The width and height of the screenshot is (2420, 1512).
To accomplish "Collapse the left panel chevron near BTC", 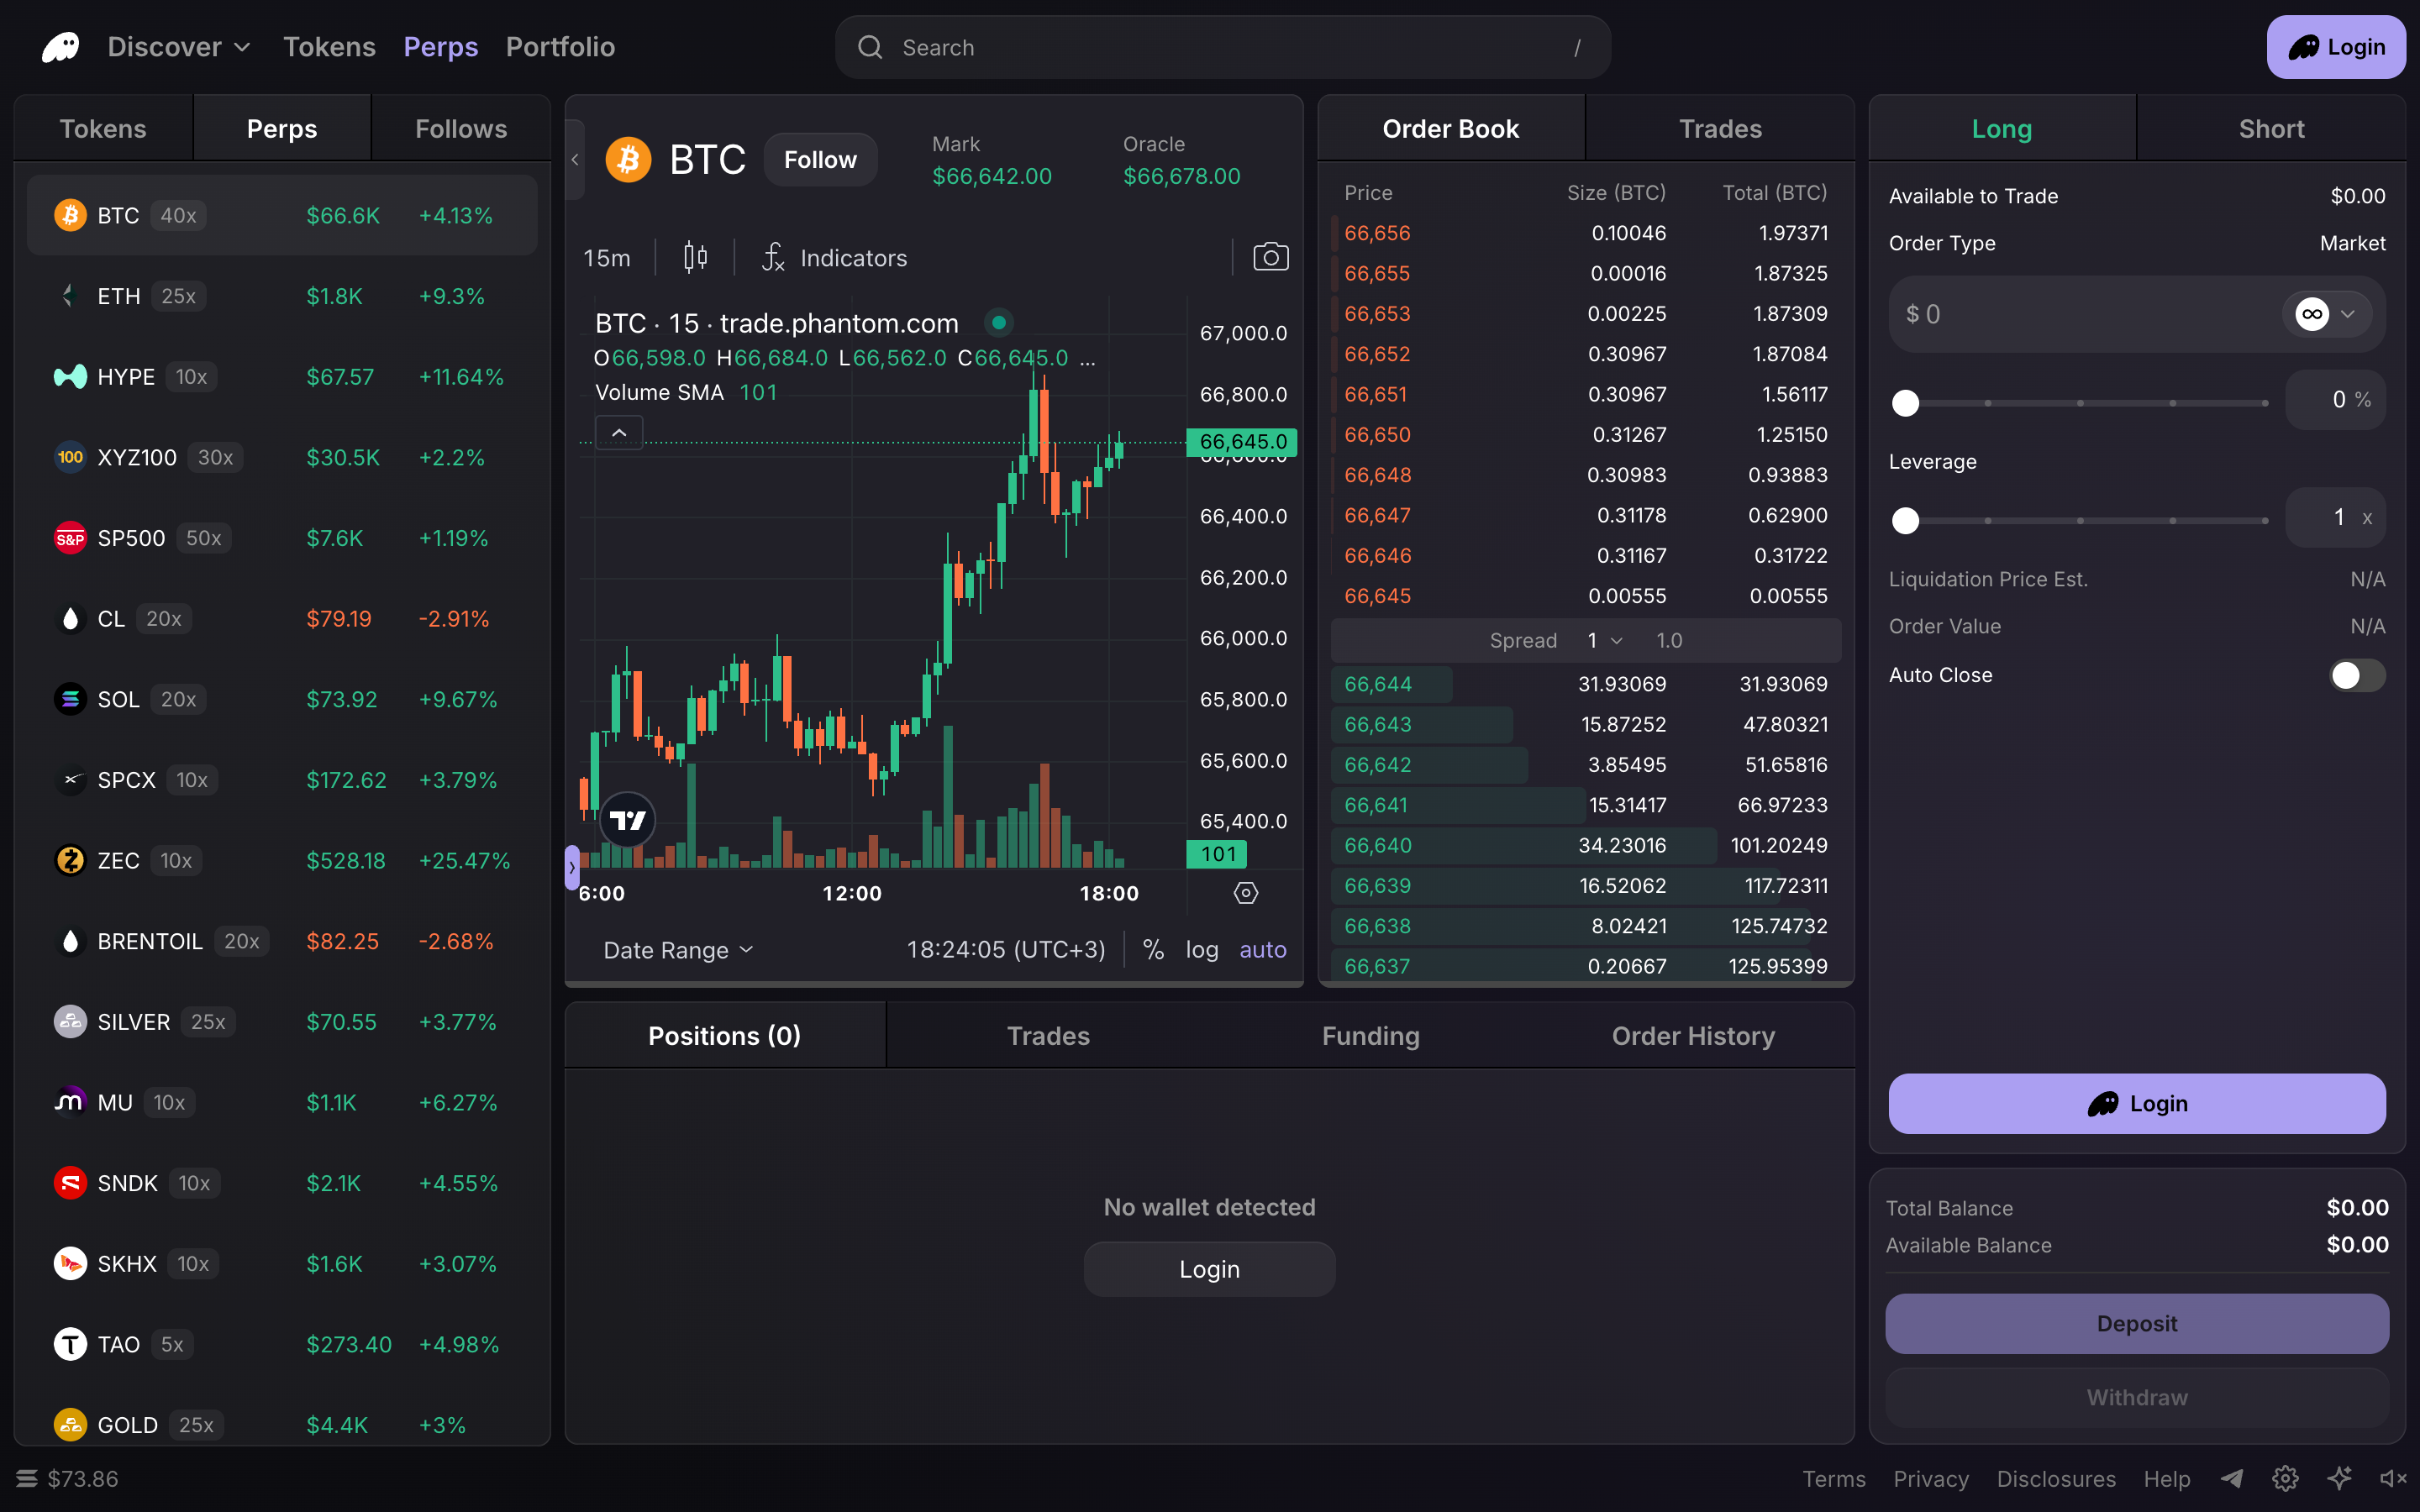I will 575,159.
